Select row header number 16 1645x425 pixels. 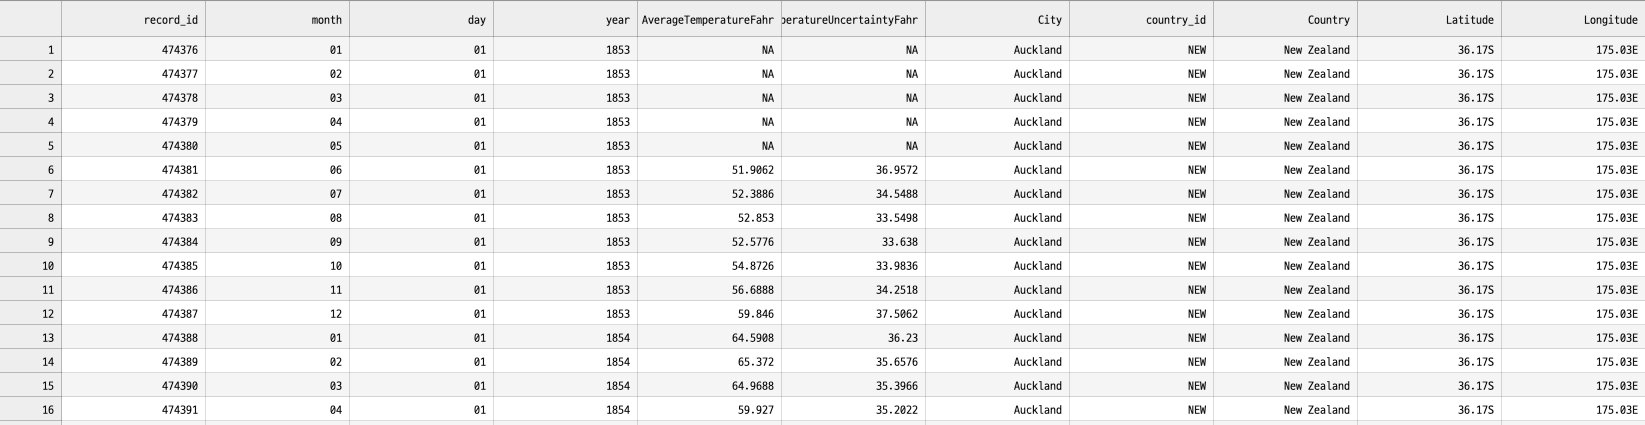(31, 409)
